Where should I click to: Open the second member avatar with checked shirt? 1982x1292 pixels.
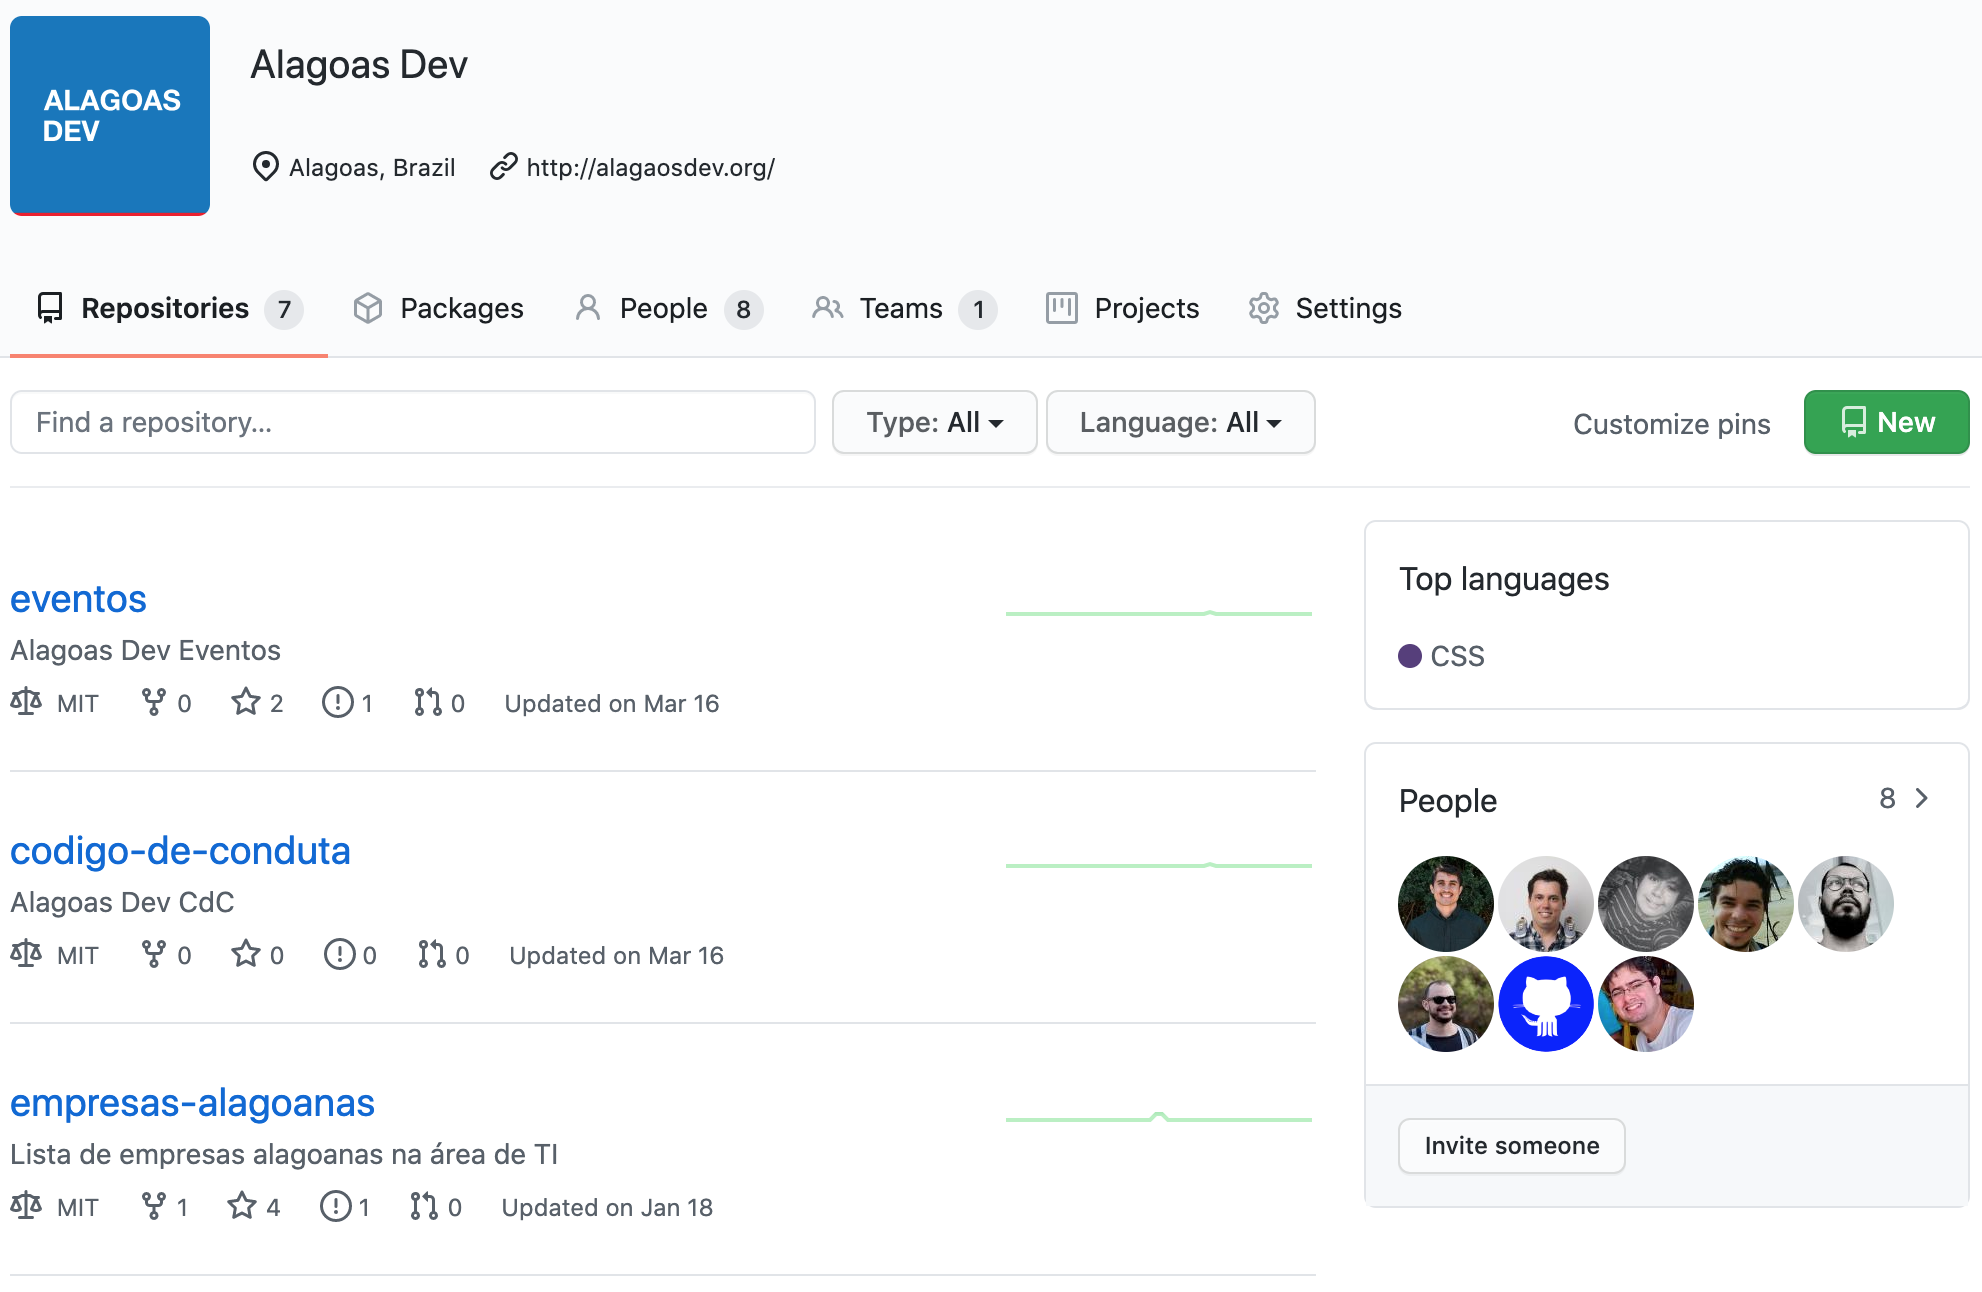point(1546,904)
